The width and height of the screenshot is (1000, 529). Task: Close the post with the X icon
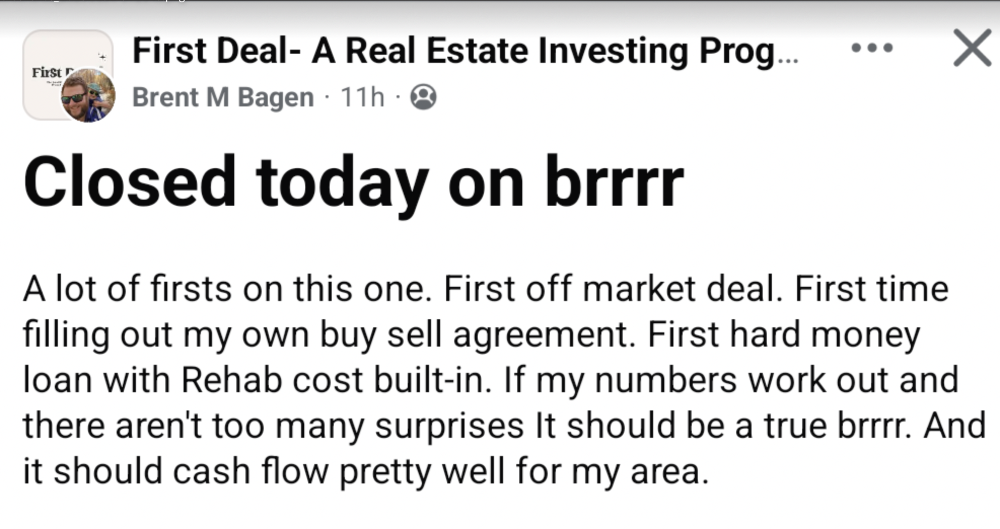click(x=971, y=49)
